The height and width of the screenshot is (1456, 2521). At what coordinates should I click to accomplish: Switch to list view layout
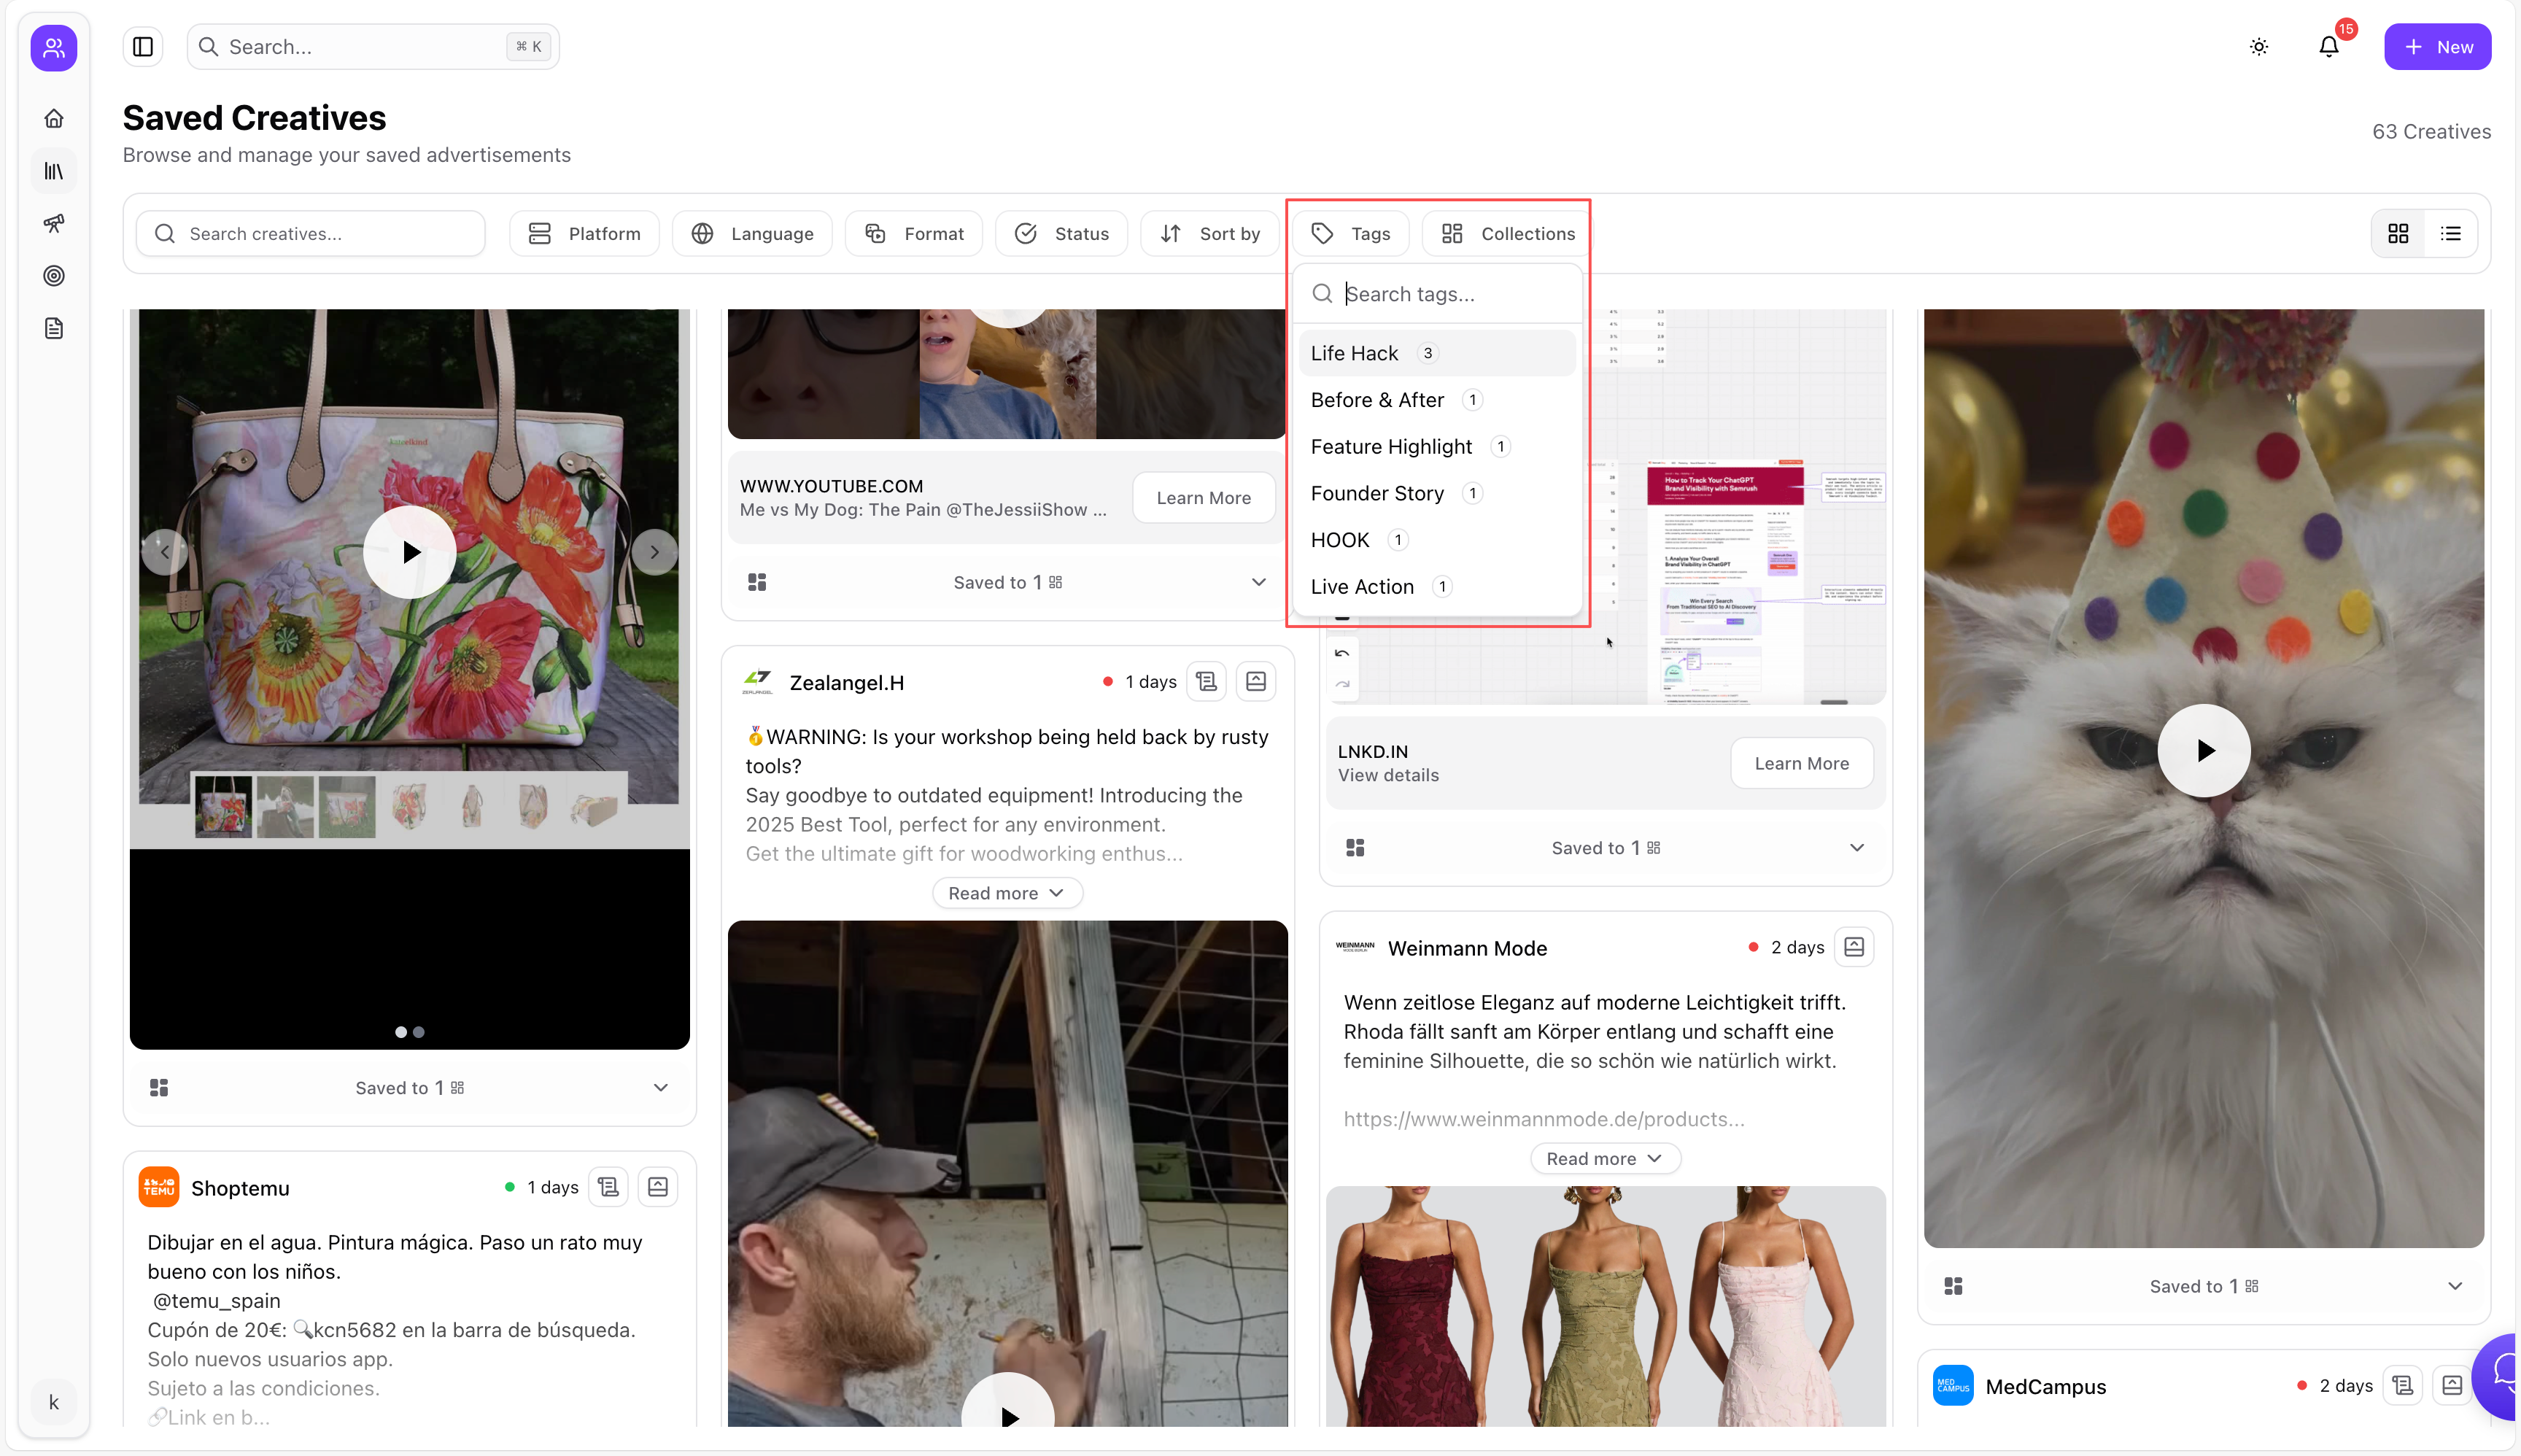[2450, 234]
